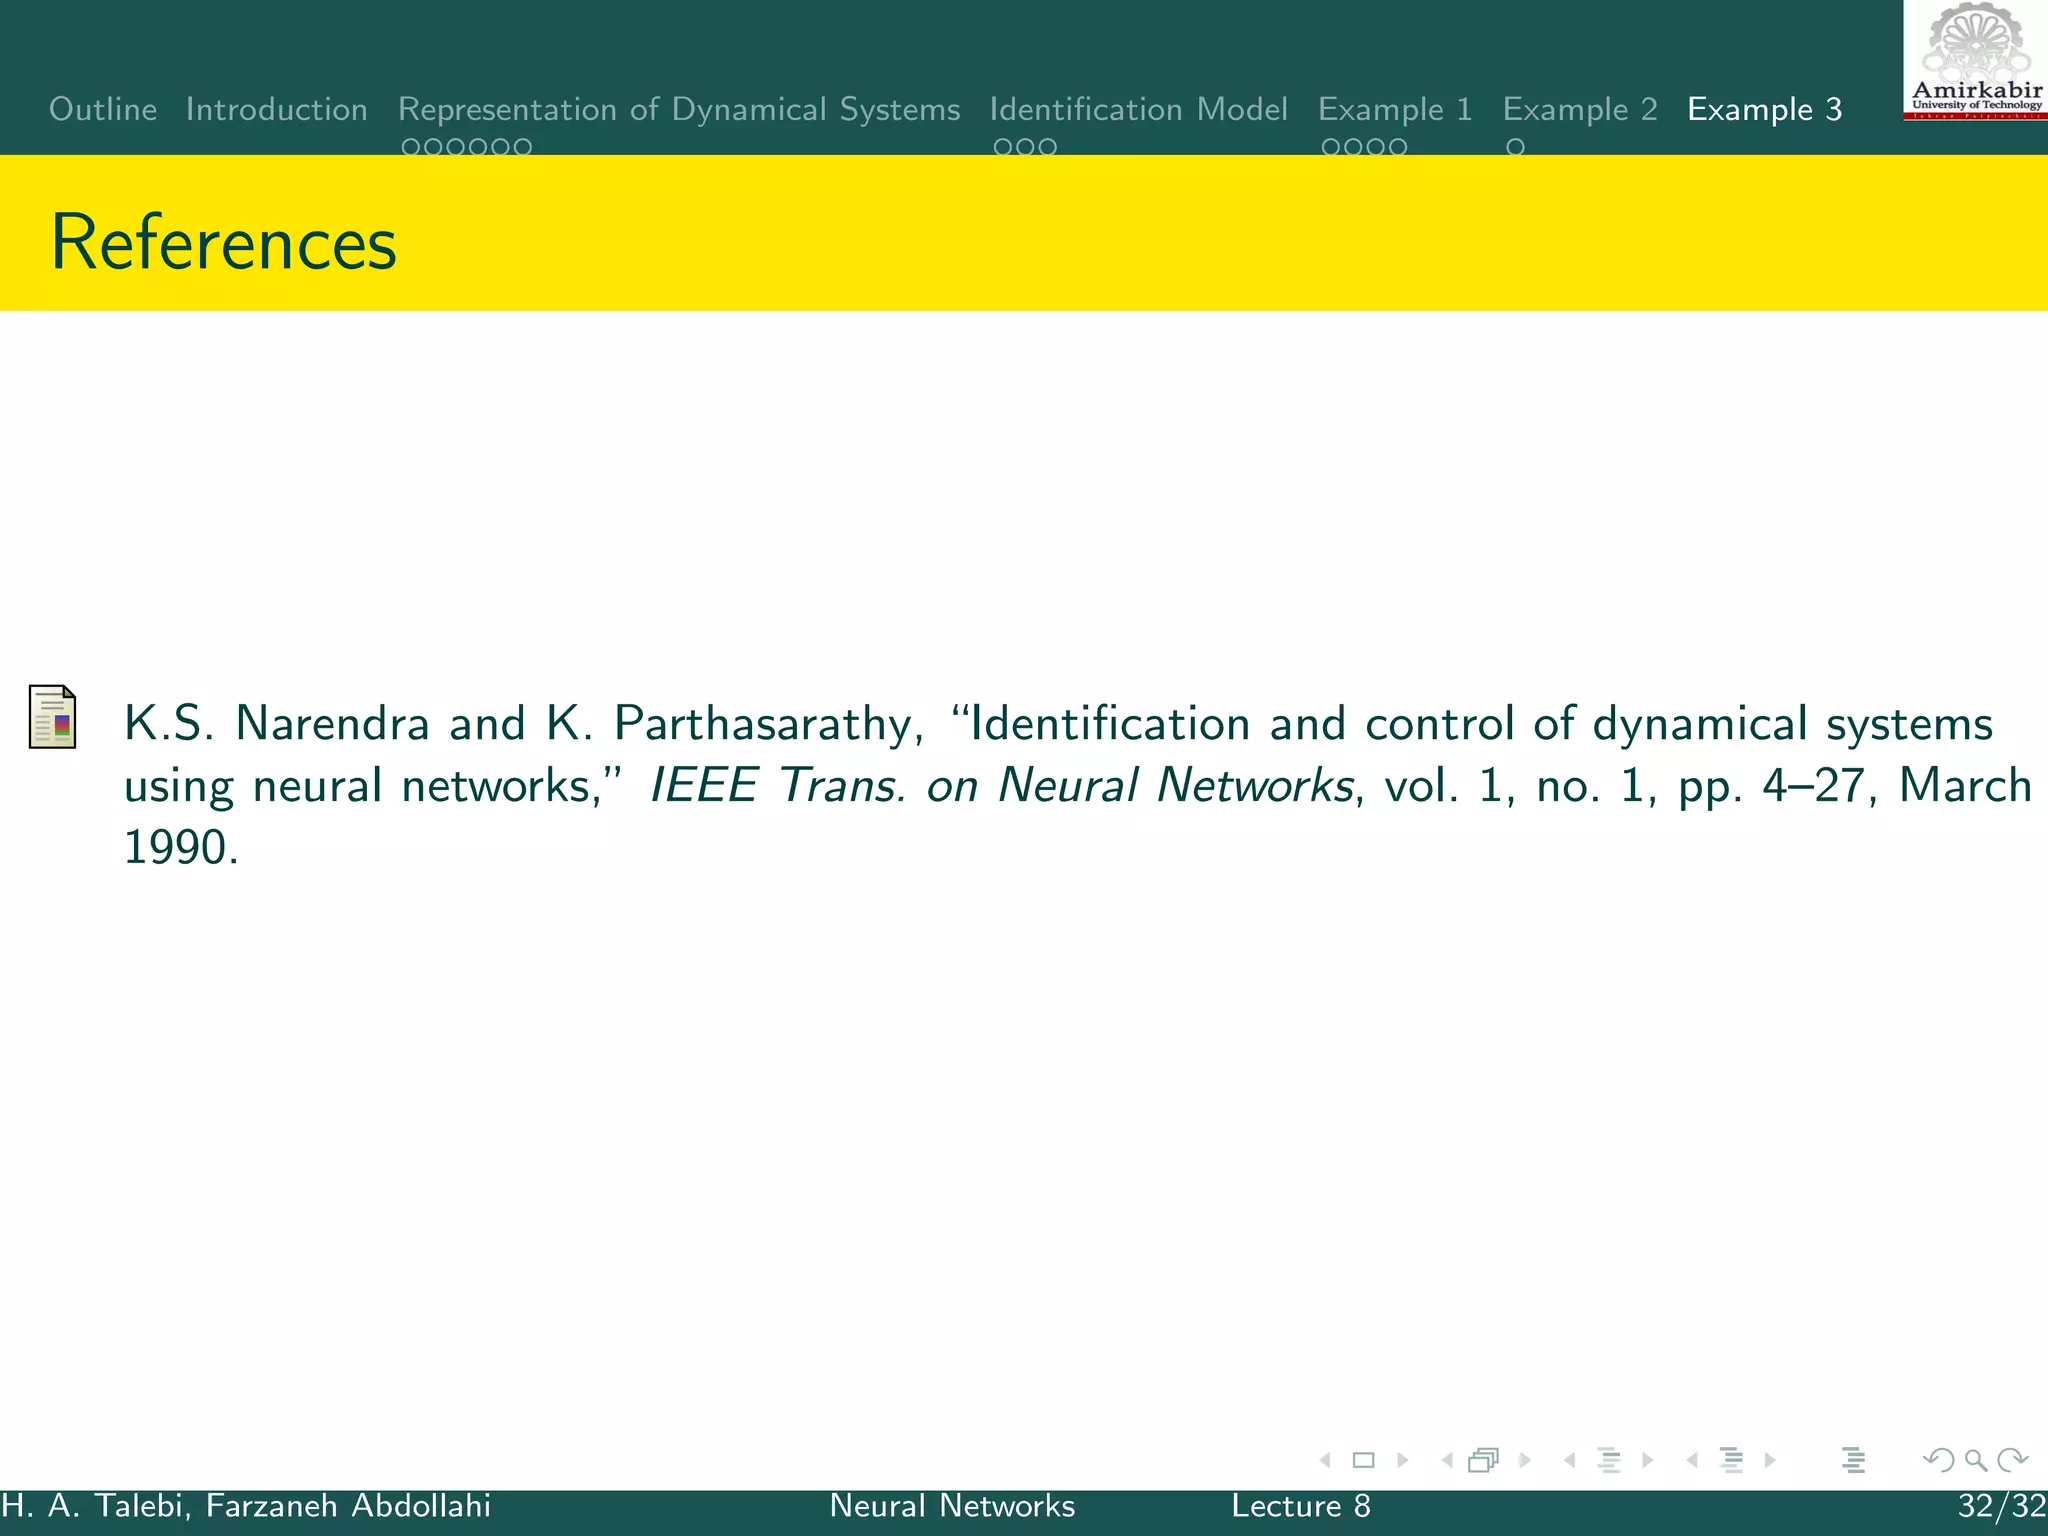
Task: Go back with the left arrow beside the stacked-frames icon
Action: click(1446, 1460)
